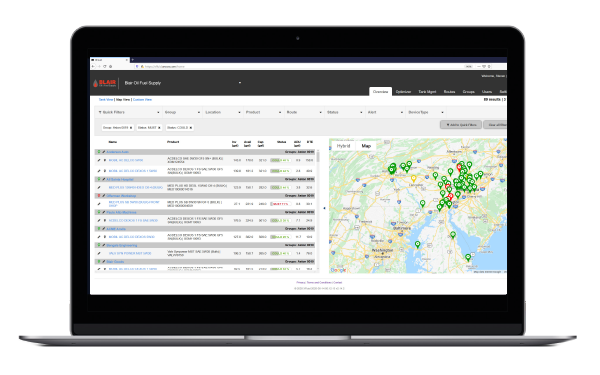Open the Device Type dropdown
The height and width of the screenshot is (375, 600).
426,112
